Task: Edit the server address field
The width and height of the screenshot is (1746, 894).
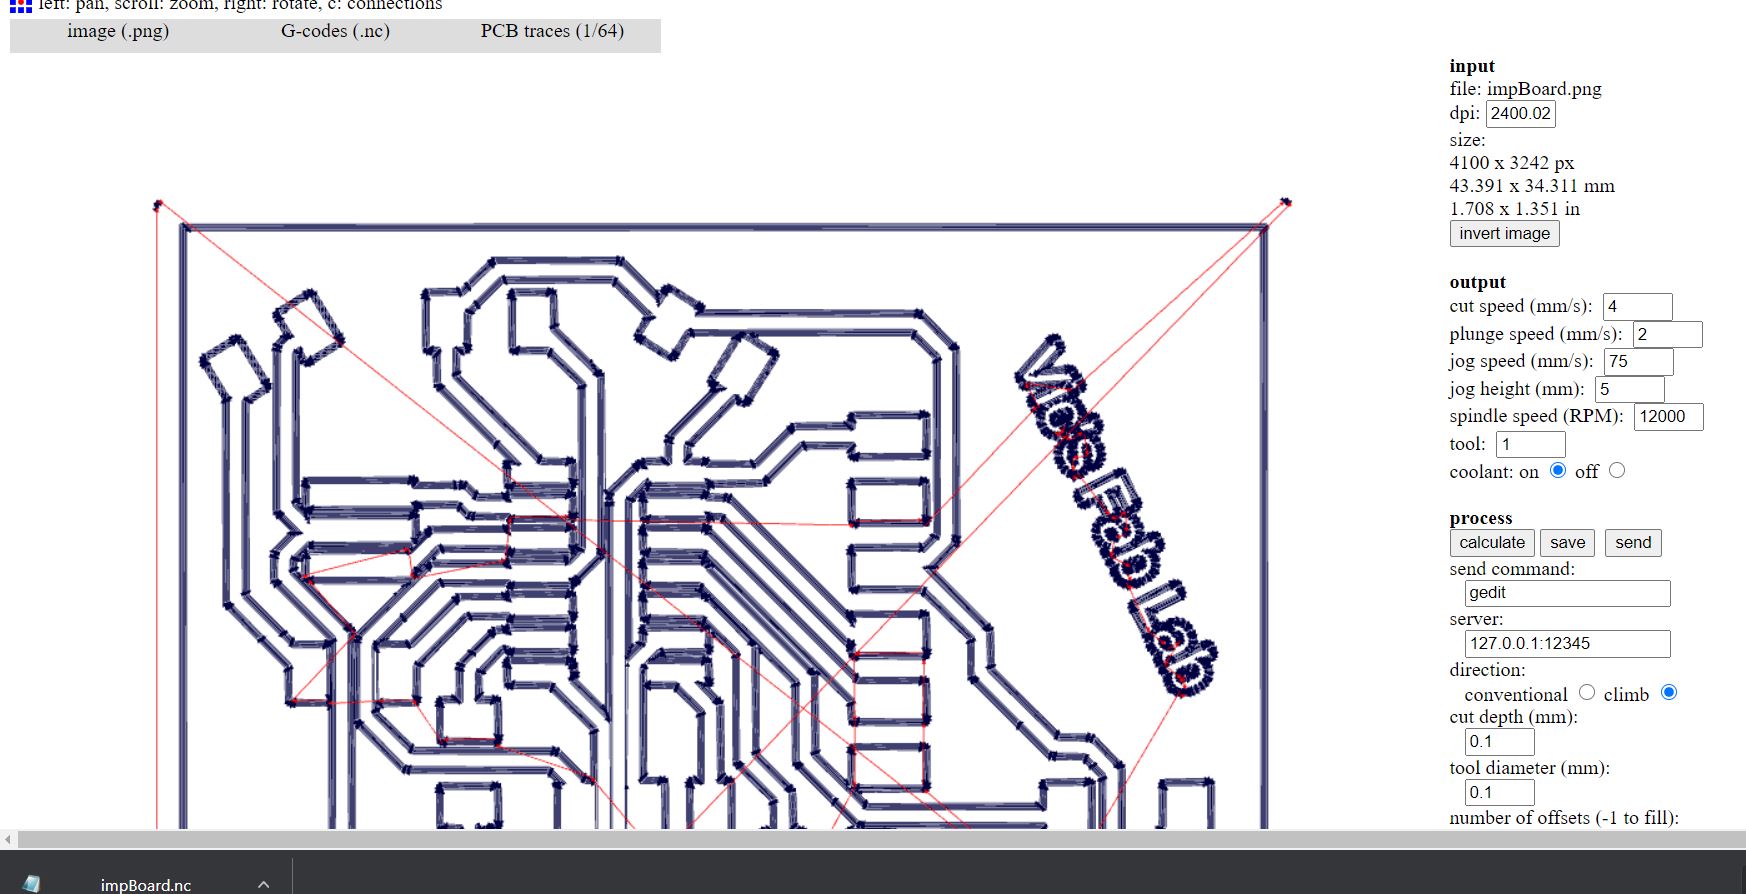Action: 1567,644
